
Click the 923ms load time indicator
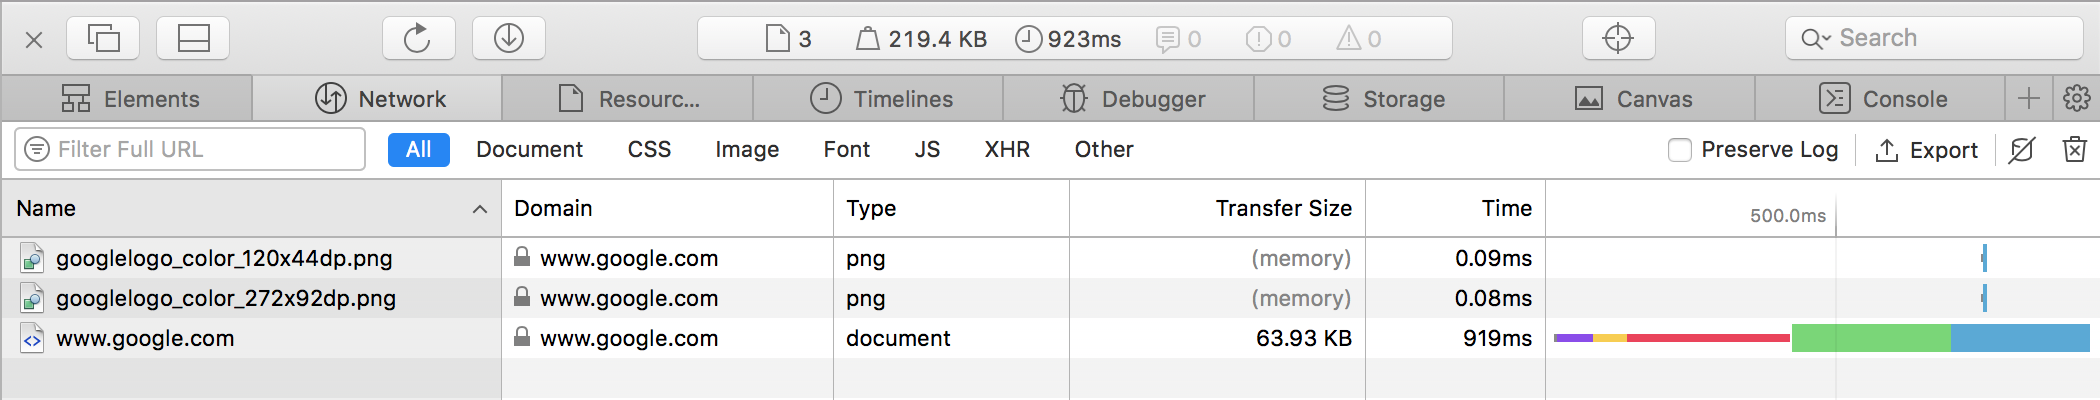[x=1068, y=39]
